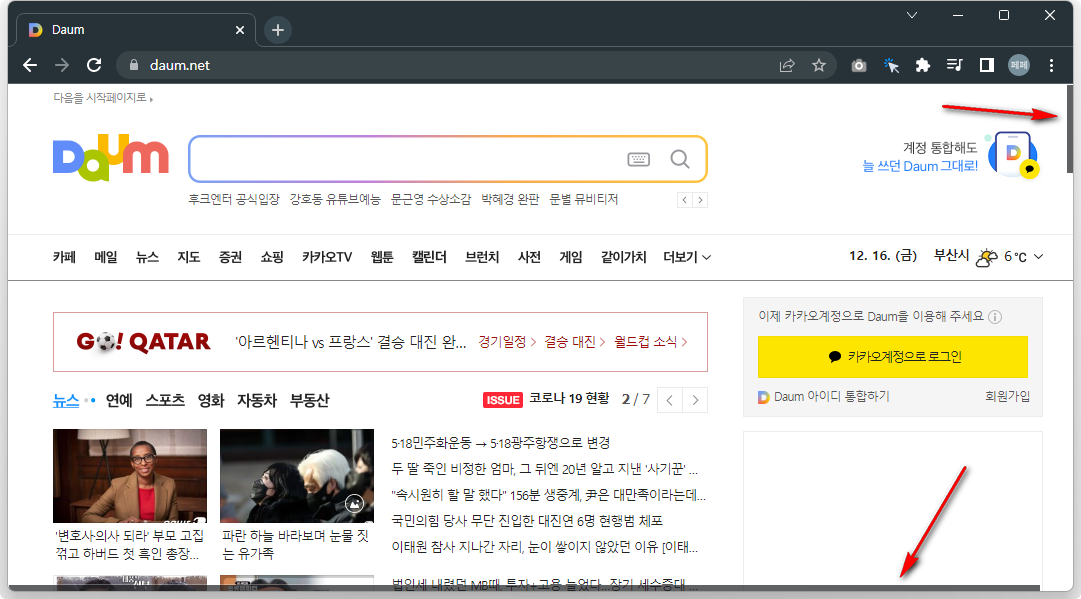Select the 연예 tab
Image resolution: width=1081 pixels, height=599 pixels.
tap(119, 400)
